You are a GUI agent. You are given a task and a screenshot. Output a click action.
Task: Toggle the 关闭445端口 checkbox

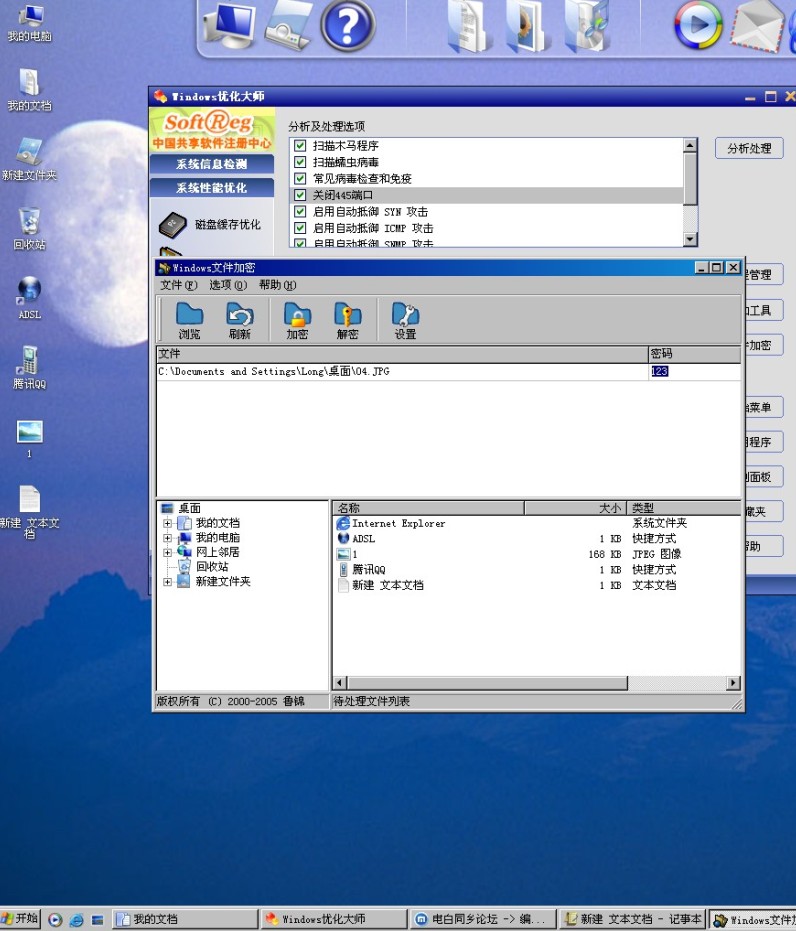pyautogui.click(x=299, y=195)
